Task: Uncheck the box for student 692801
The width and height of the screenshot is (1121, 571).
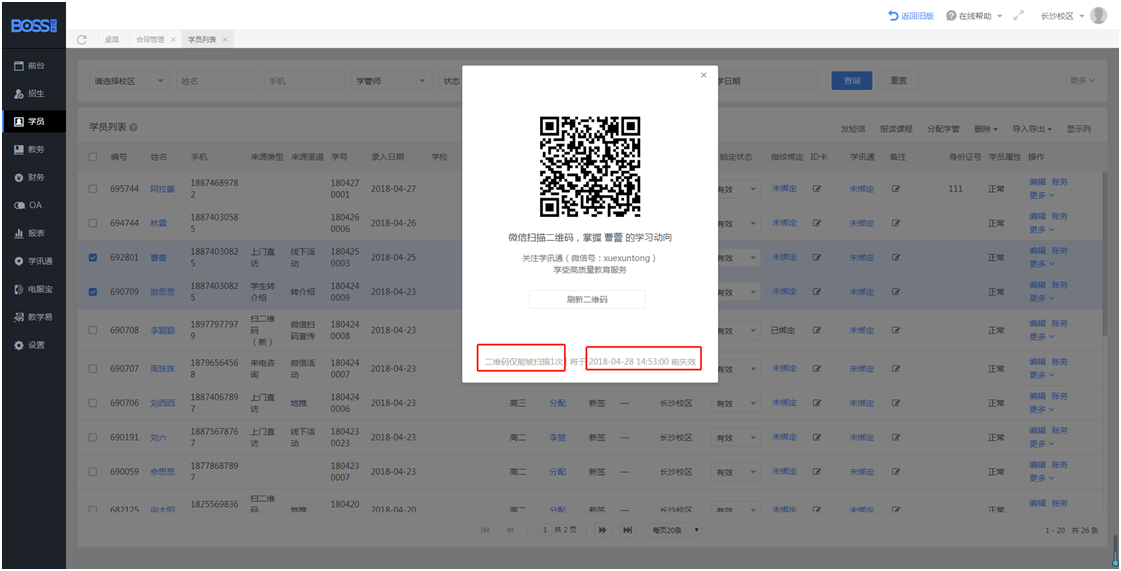Action: click(93, 257)
